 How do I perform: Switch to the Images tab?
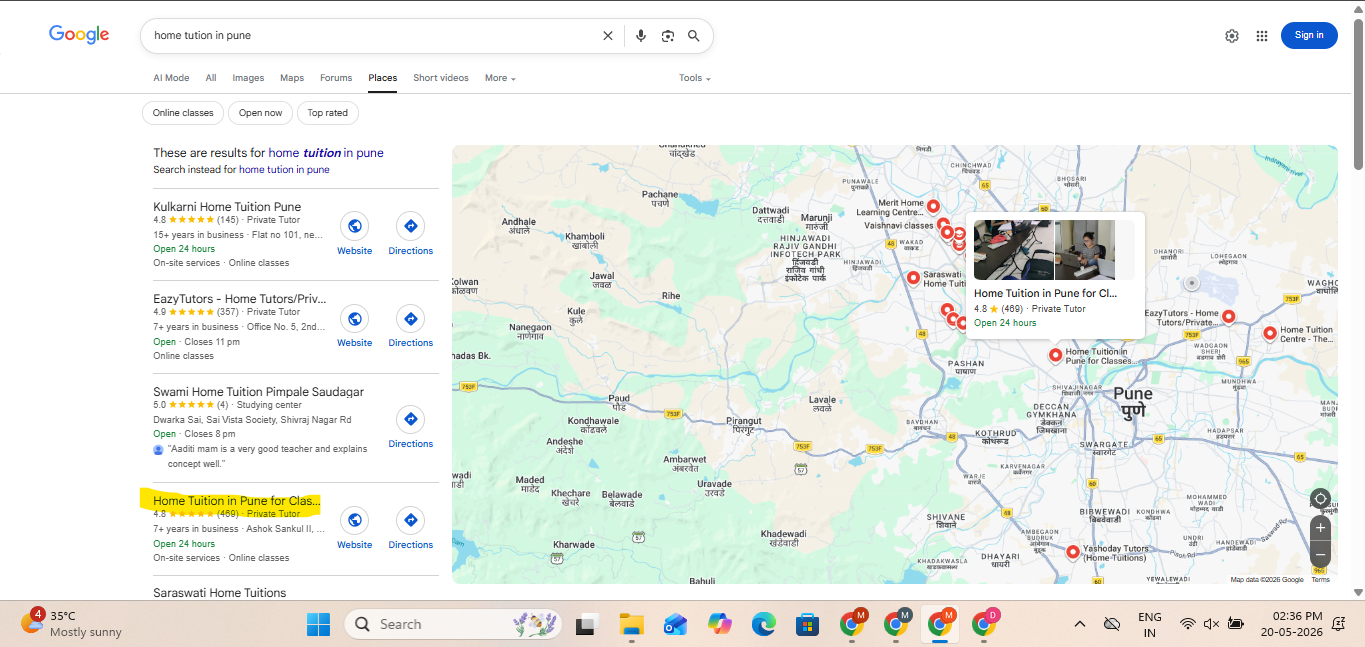[248, 78]
